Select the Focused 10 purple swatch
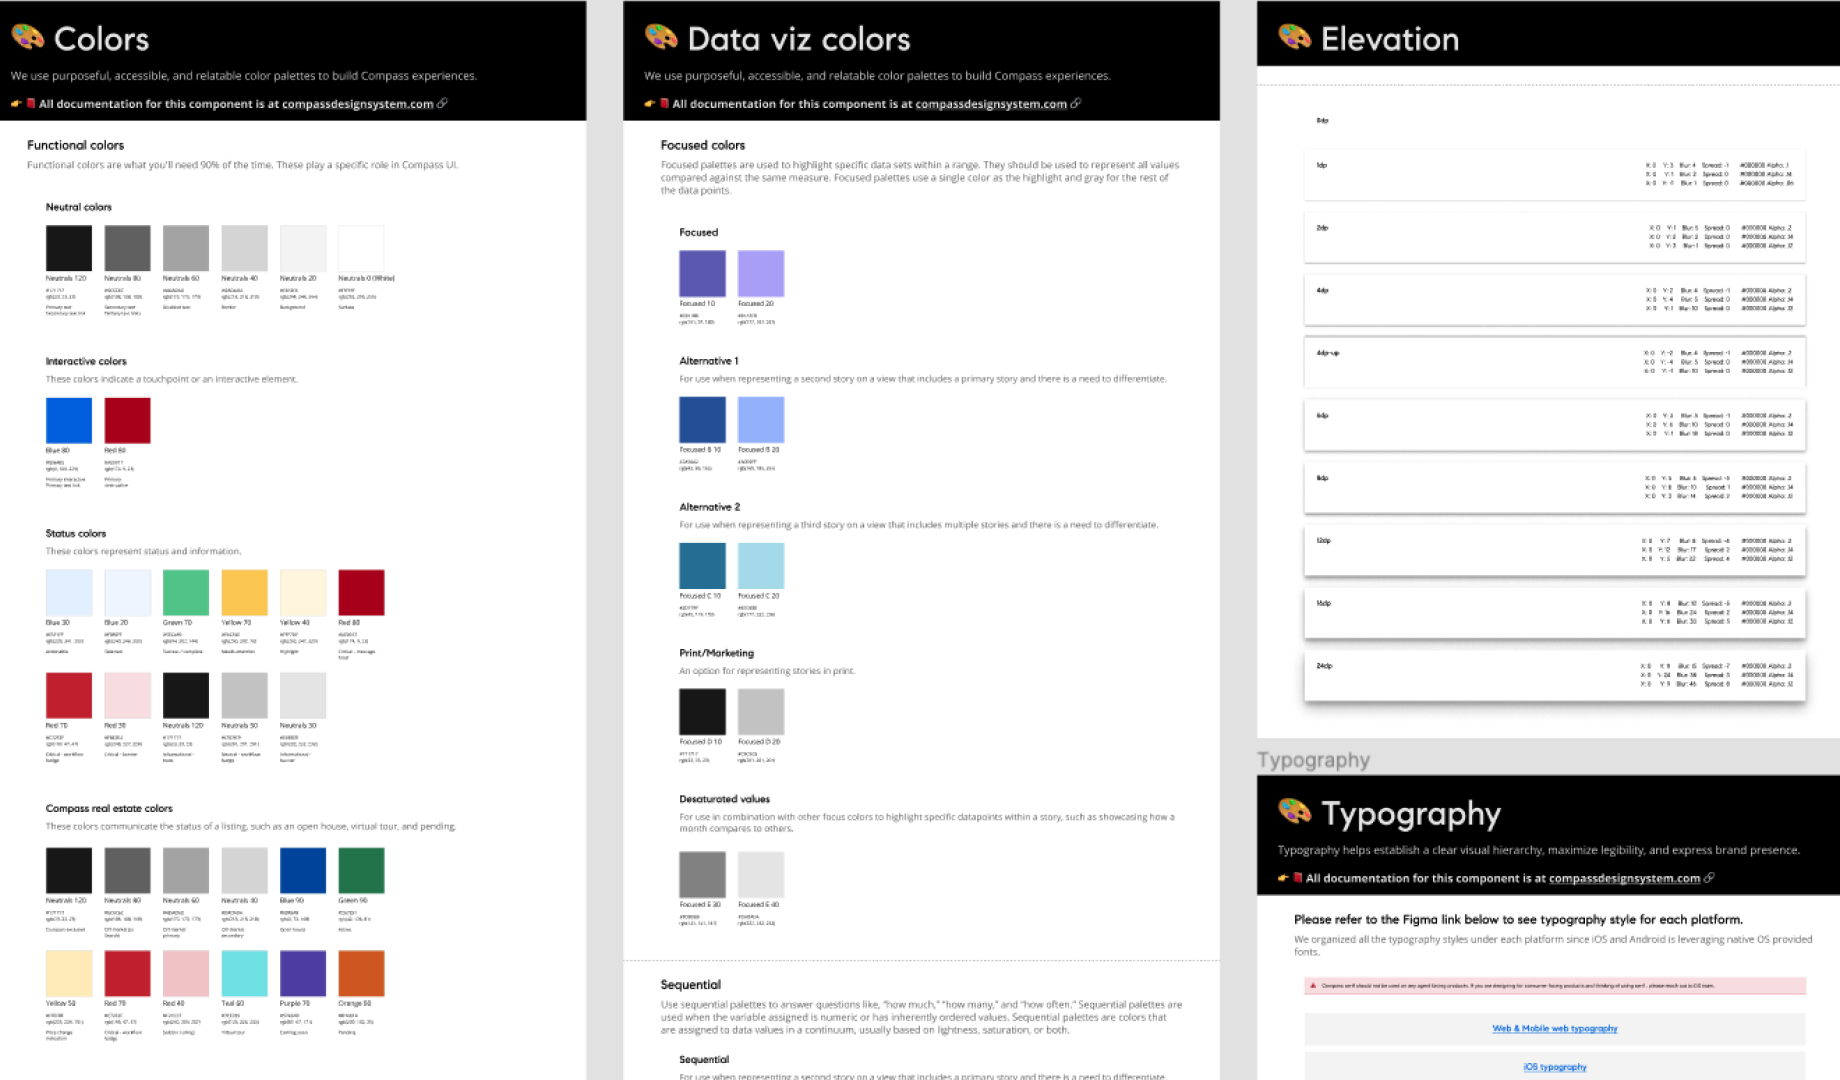Image resolution: width=1840 pixels, height=1080 pixels. coord(702,273)
